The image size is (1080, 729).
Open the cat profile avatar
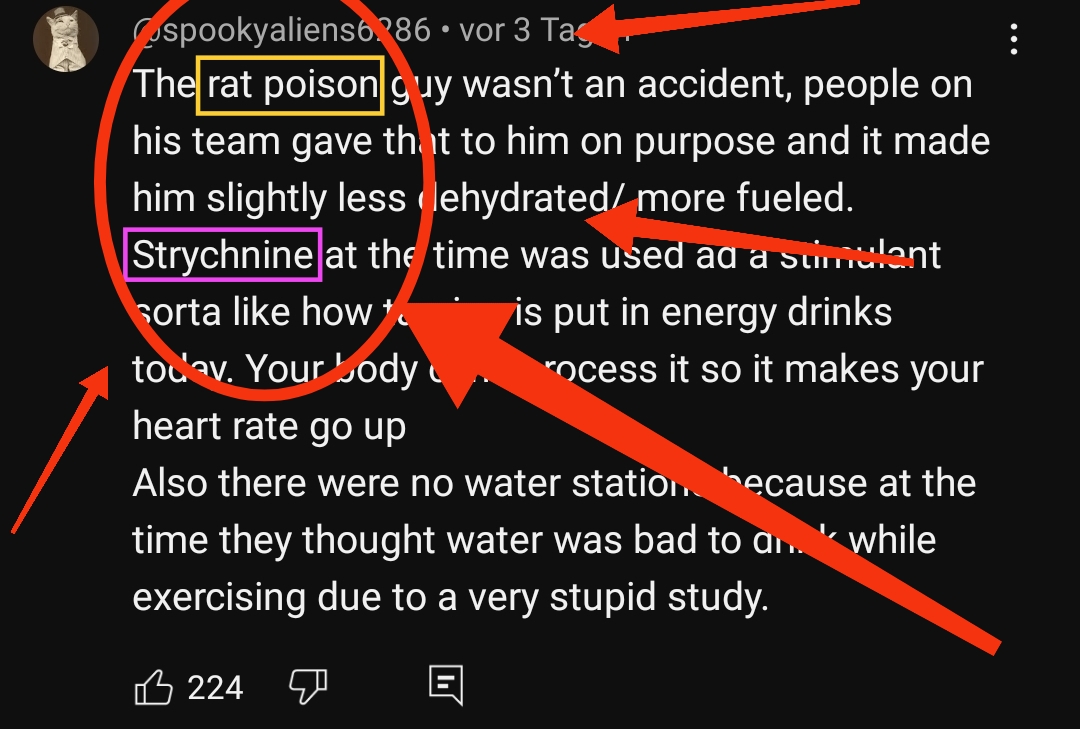tap(65, 39)
